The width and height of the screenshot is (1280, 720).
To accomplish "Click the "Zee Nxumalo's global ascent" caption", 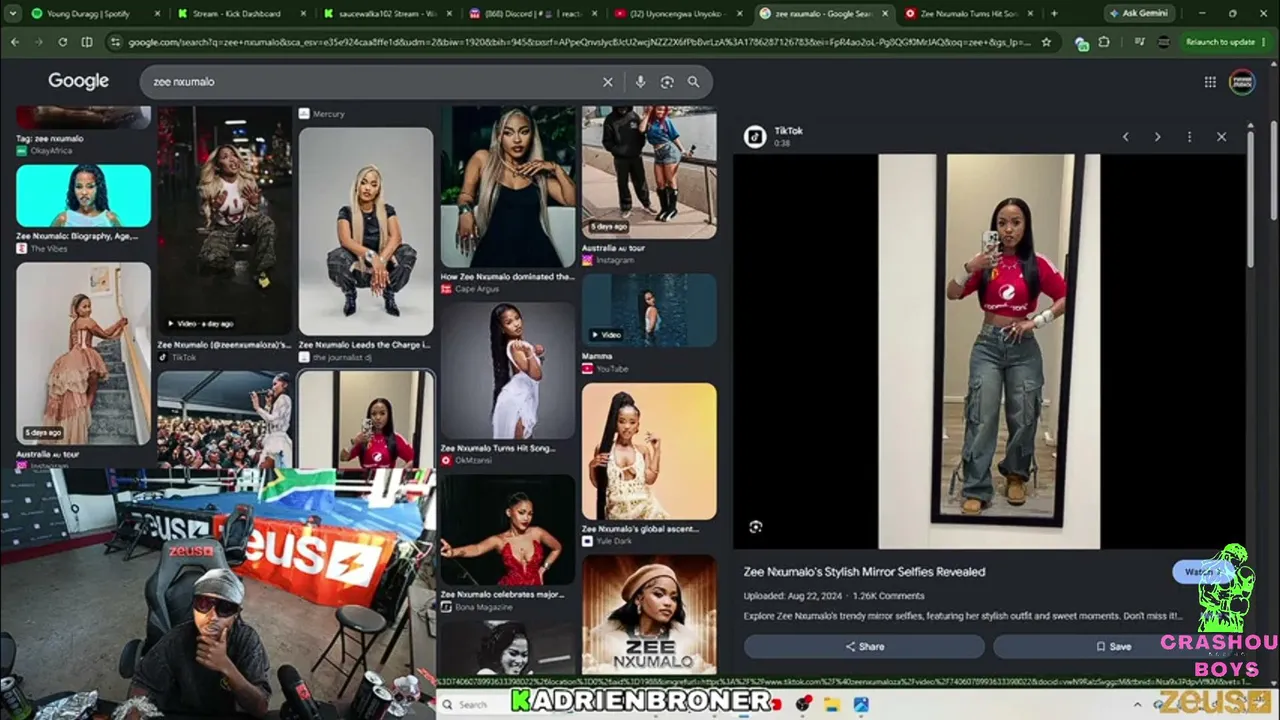I will tap(641, 529).
